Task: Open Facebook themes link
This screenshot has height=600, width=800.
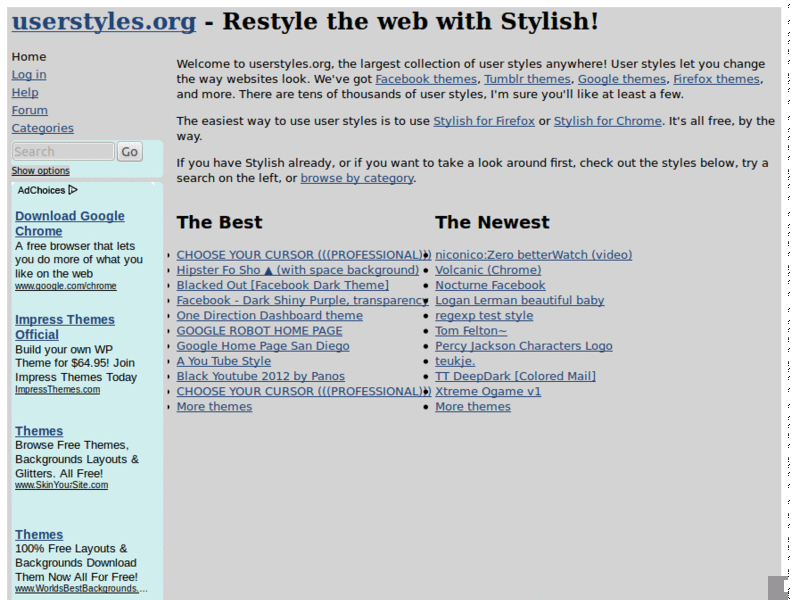Action: click(426, 79)
